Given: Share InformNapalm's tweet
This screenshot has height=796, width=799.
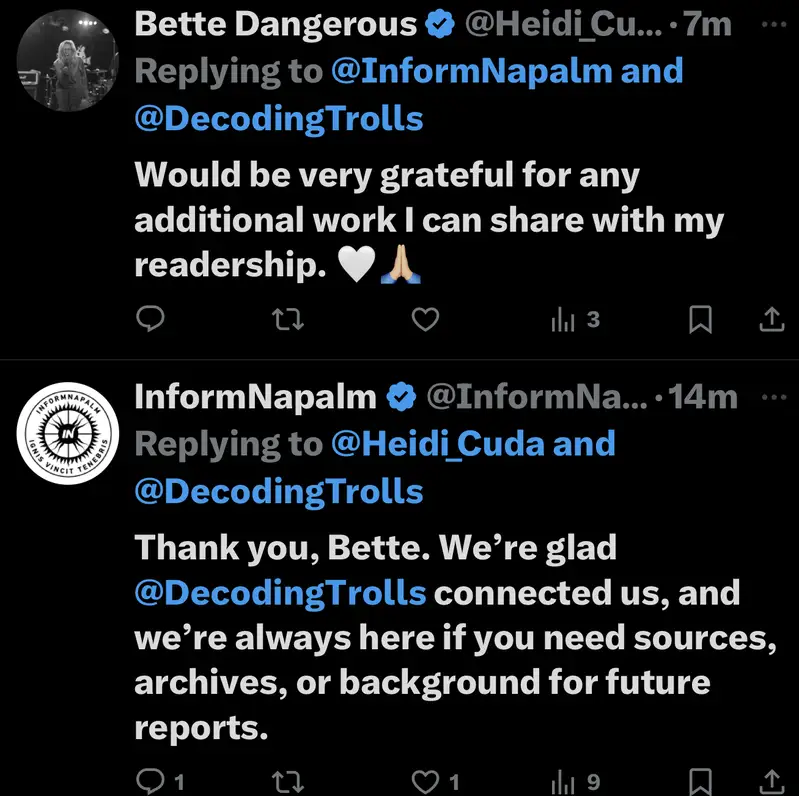Looking at the screenshot, I should click(x=772, y=781).
